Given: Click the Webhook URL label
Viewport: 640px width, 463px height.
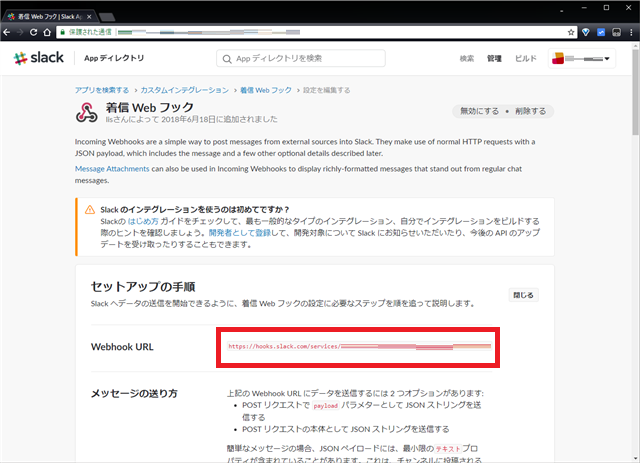Looking at the screenshot, I should 122,347.
